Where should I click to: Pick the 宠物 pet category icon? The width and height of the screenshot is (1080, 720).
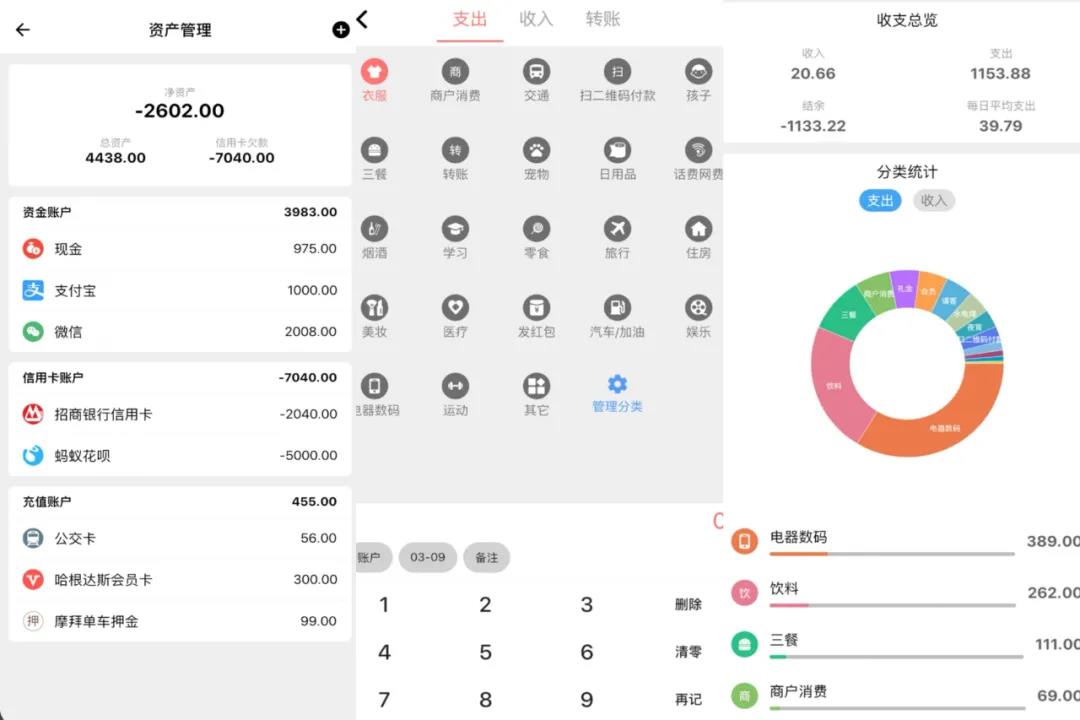(x=536, y=150)
